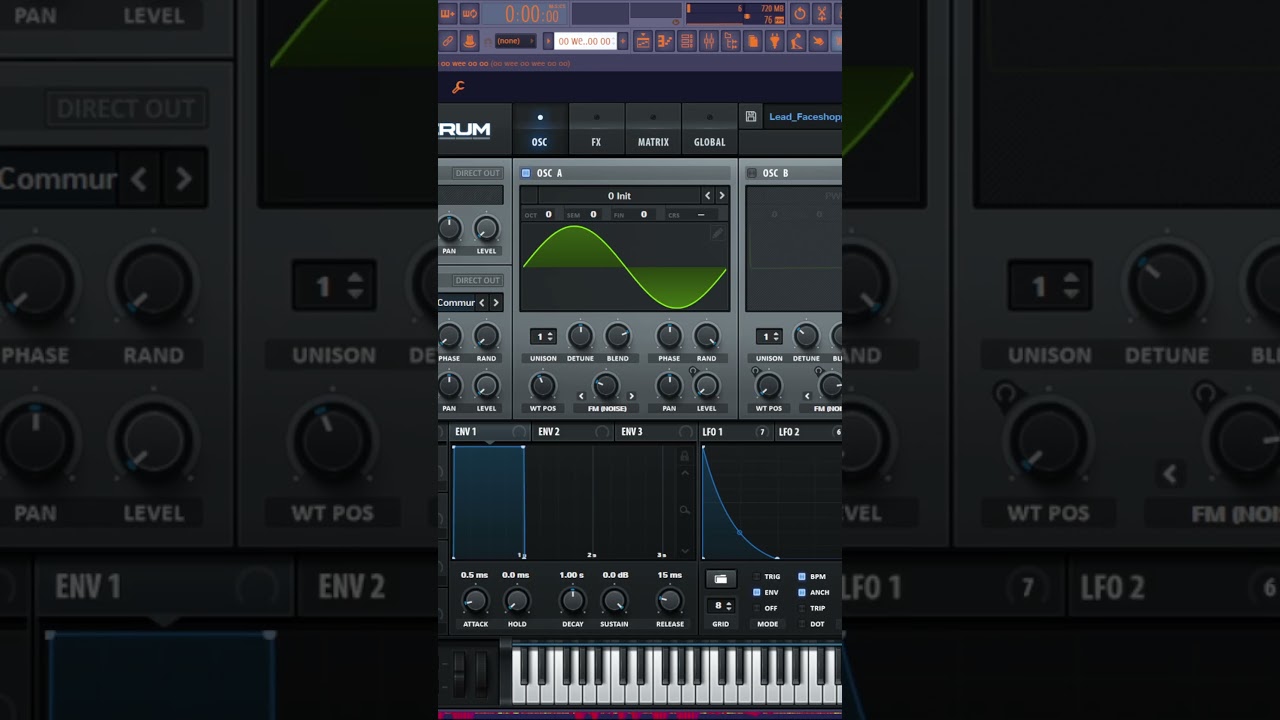This screenshot has width=1280, height=720.
Task: Click the ENV 1 RELEASE knob
Action: [669, 601]
